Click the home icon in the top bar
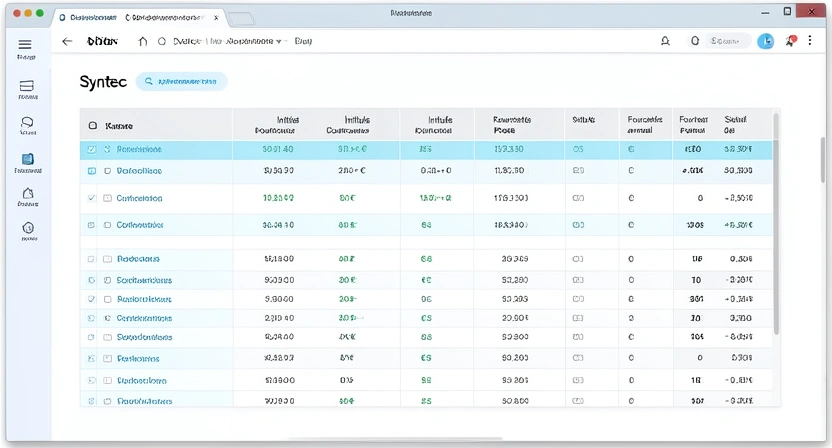This screenshot has height=448, width=832. pyautogui.click(x=142, y=42)
